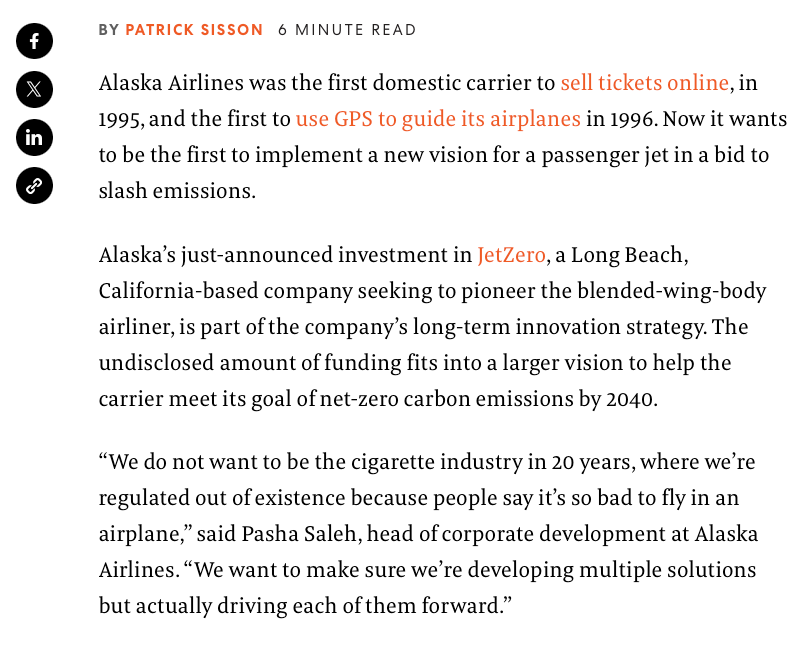Click the year "1995" in first paragraph
Viewport: 806px width, 649px height.
(x=120, y=119)
